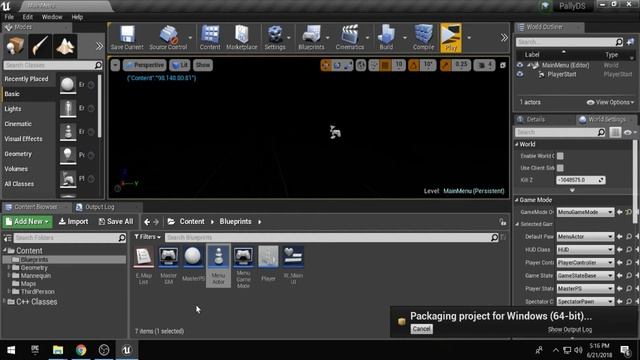The image size is (640, 360).
Task: Open Chrome from the taskbar
Action: click(x=81, y=350)
